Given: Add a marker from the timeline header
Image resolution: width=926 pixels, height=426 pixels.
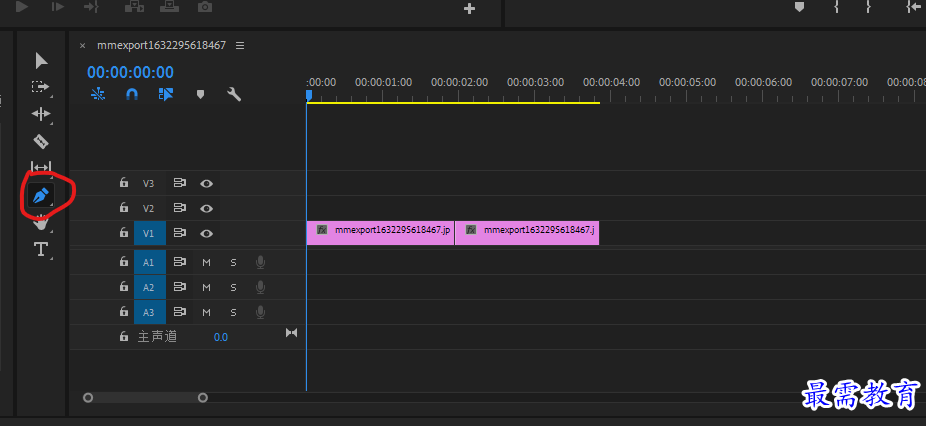Looking at the screenshot, I should click(200, 95).
